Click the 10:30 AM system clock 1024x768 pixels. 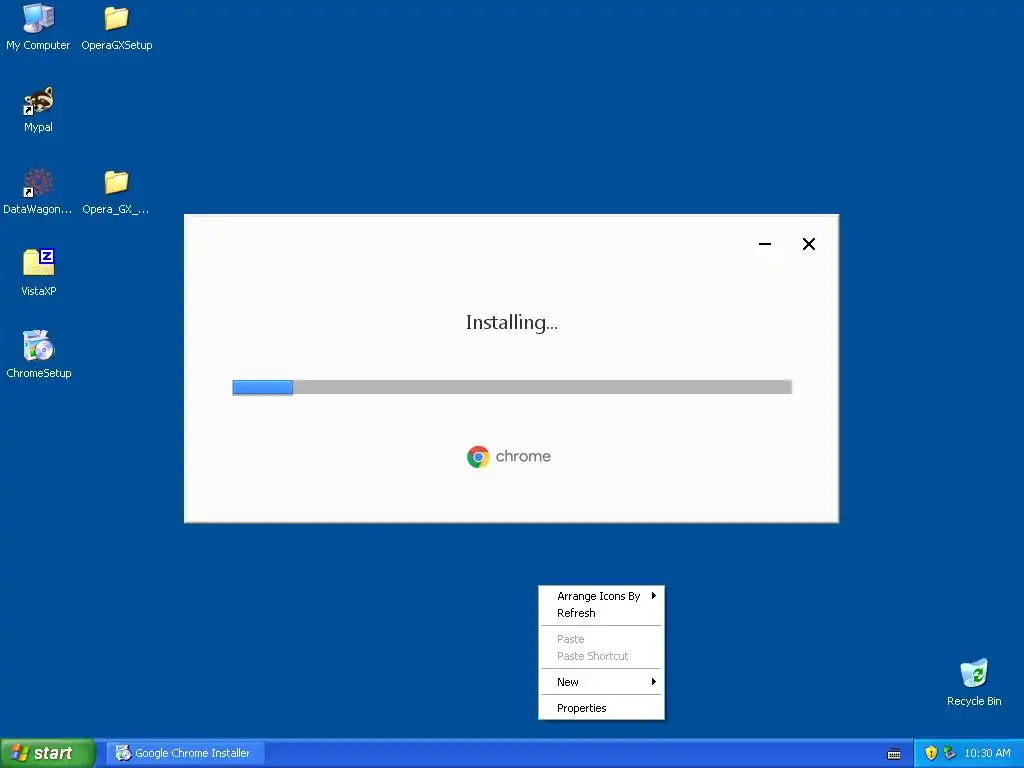point(987,753)
